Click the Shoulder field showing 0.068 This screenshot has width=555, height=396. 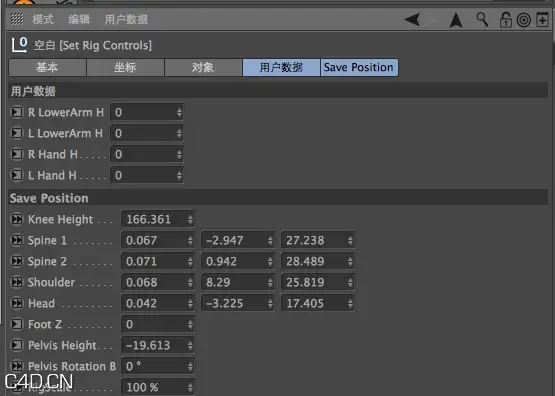158,282
